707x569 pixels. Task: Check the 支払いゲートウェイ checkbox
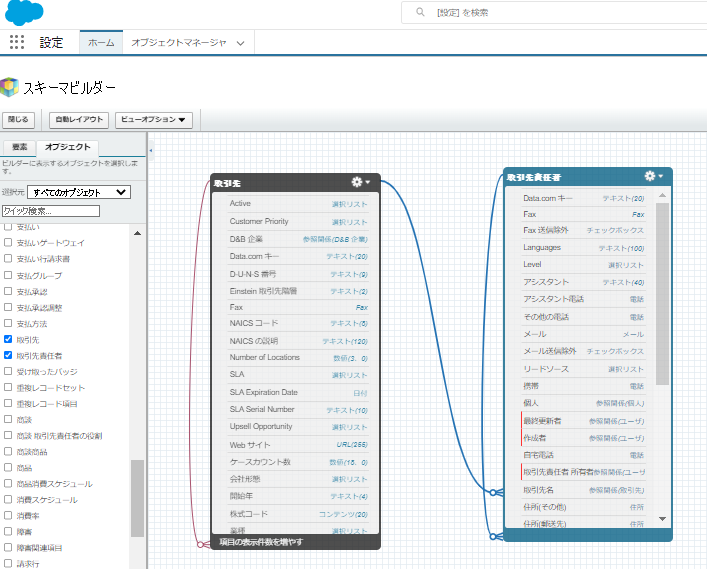click(8, 243)
